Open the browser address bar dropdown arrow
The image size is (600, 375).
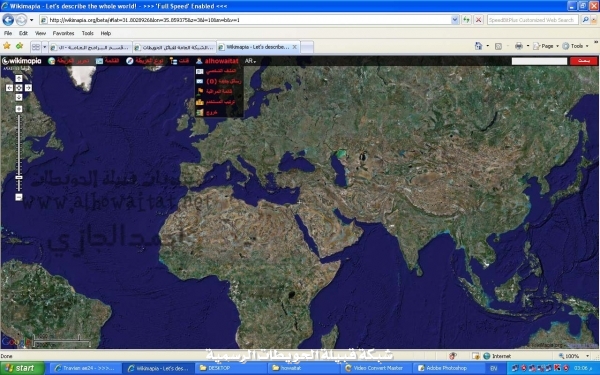point(455,20)
